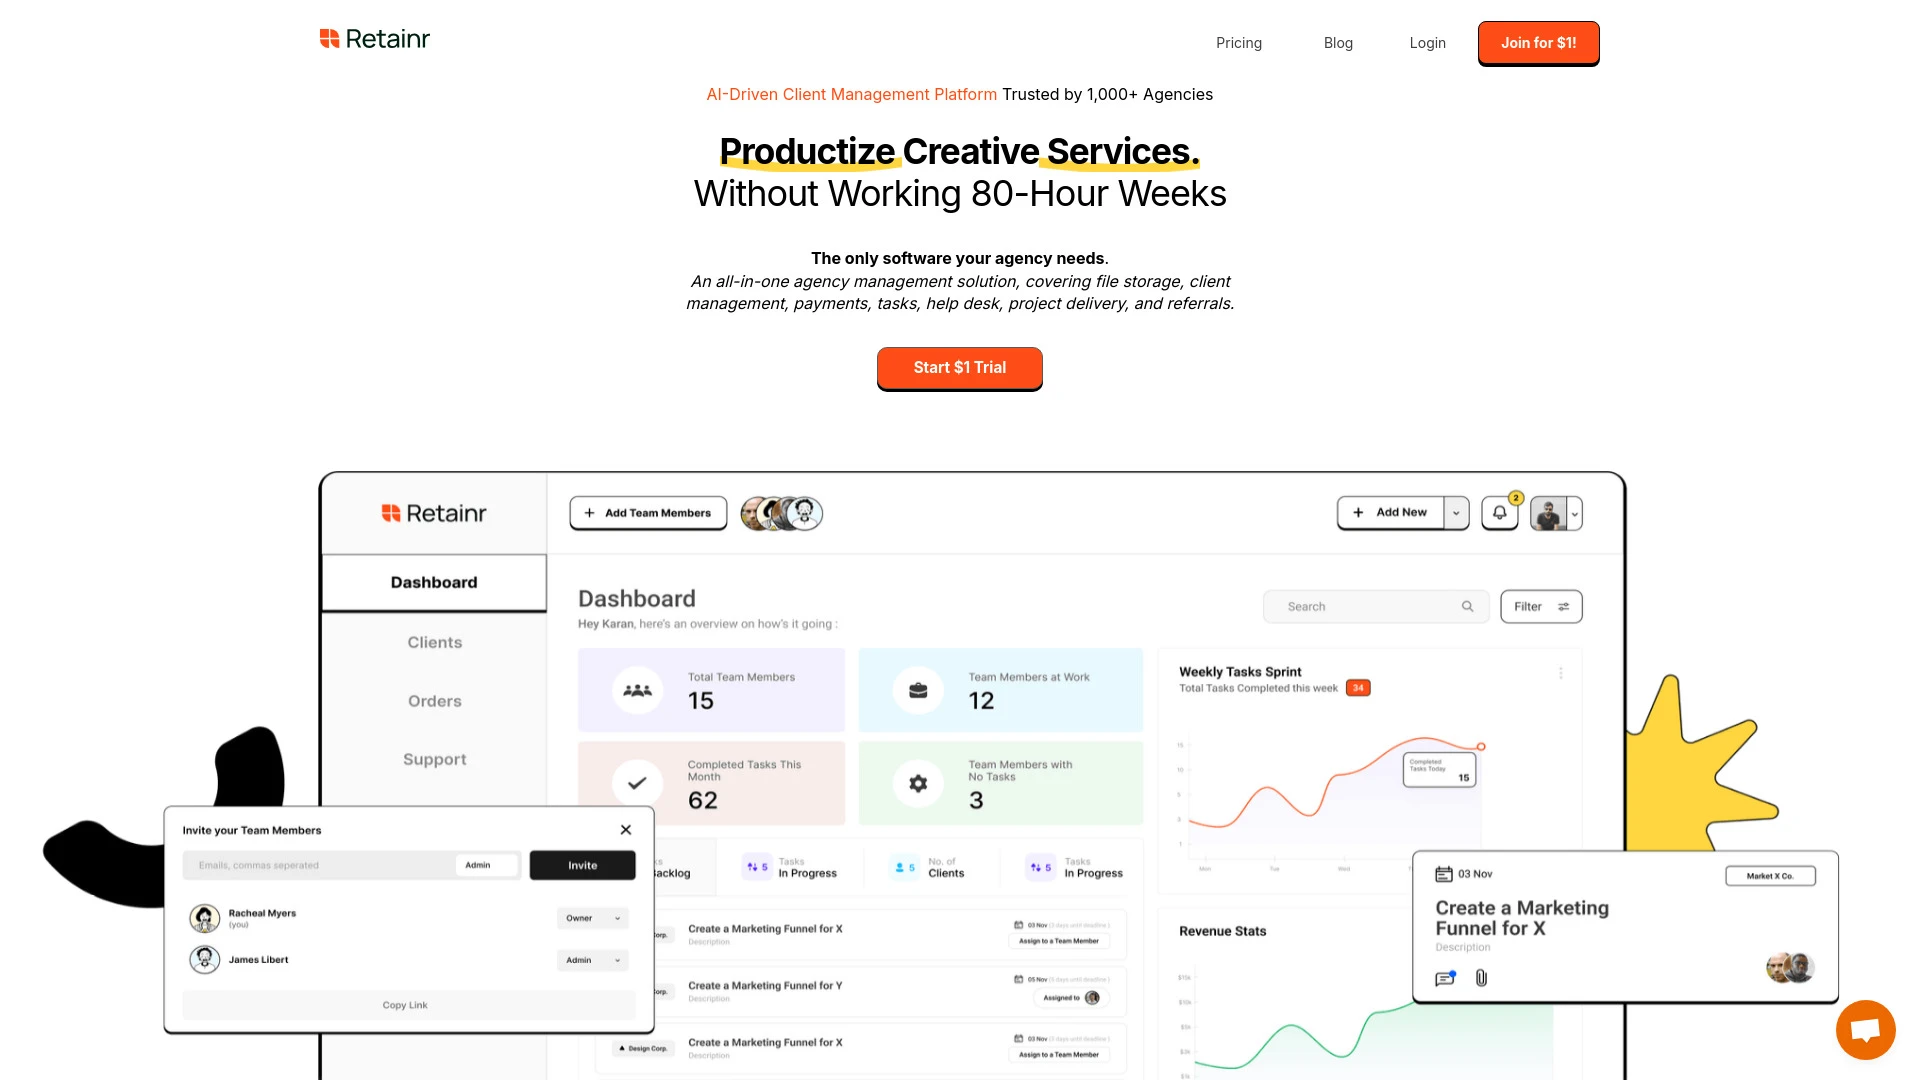Click the Invite button in team modal
The width and height of the screenshot is (1920, 1080).
(x=583, y=865)
